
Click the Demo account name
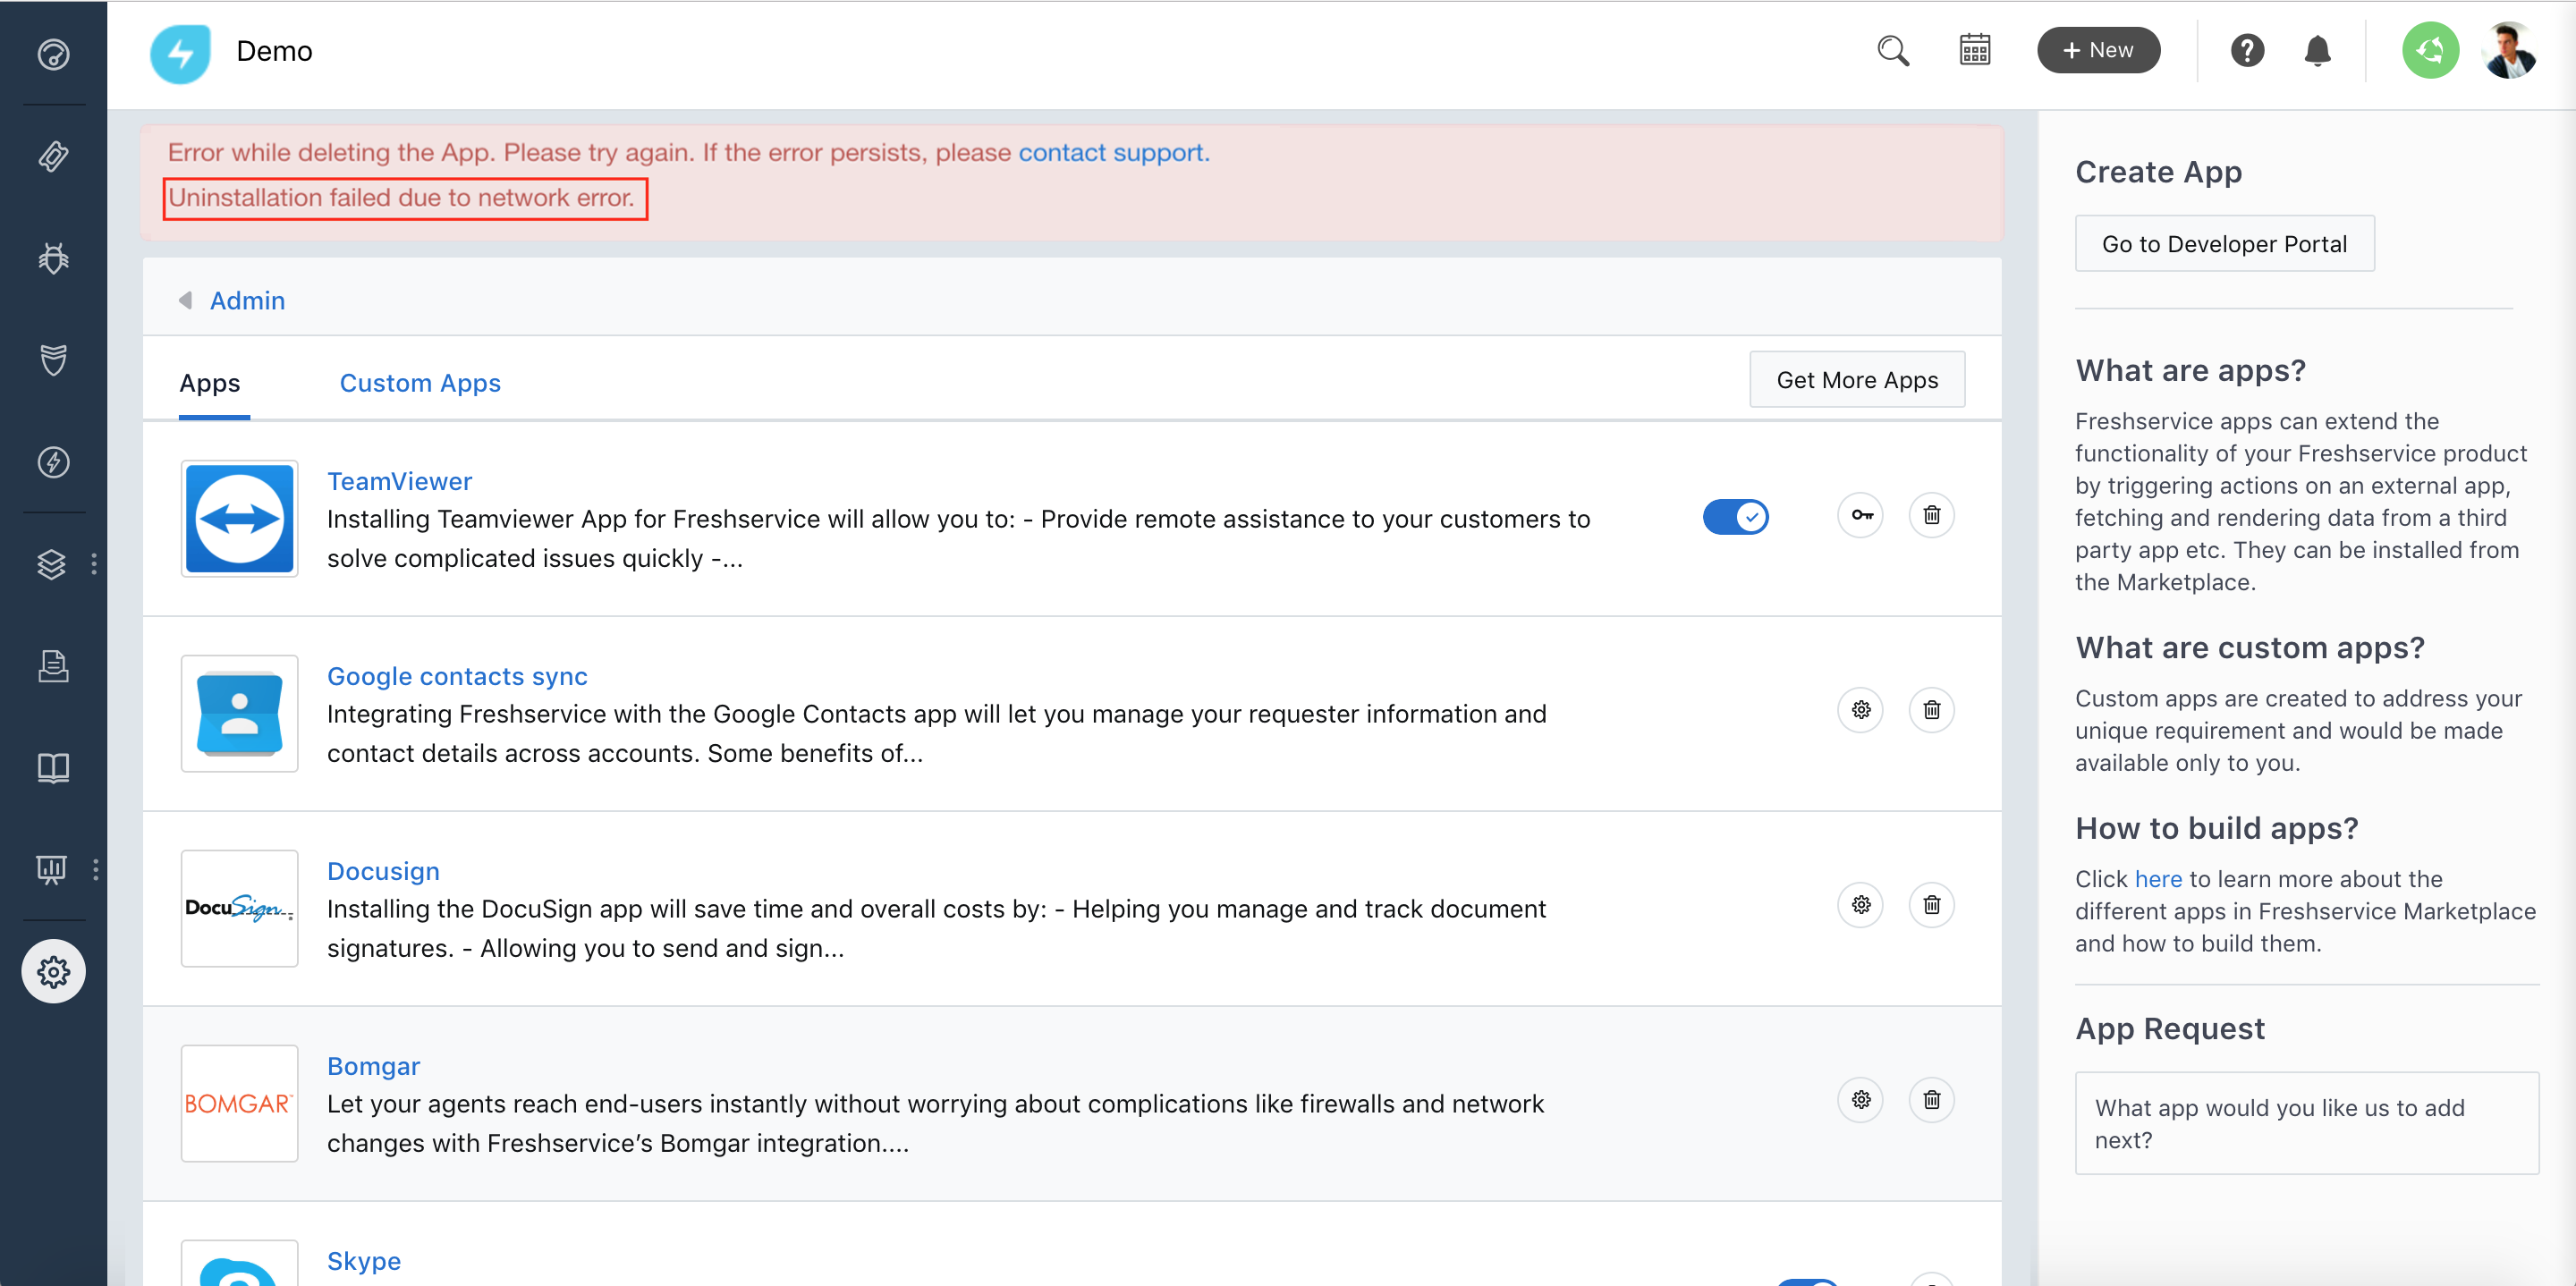coord(274,52)
